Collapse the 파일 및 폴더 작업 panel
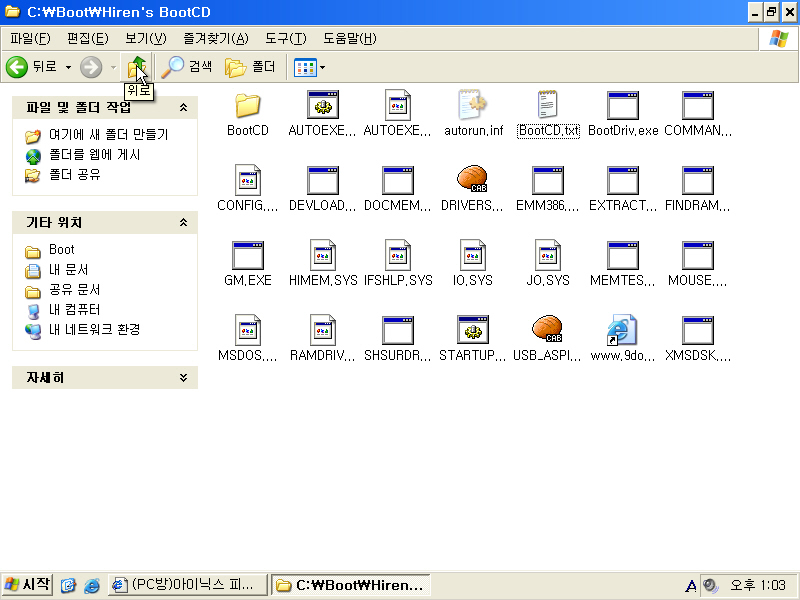The width and height of the screenshot is (800, 600). [x=183, y=107]
